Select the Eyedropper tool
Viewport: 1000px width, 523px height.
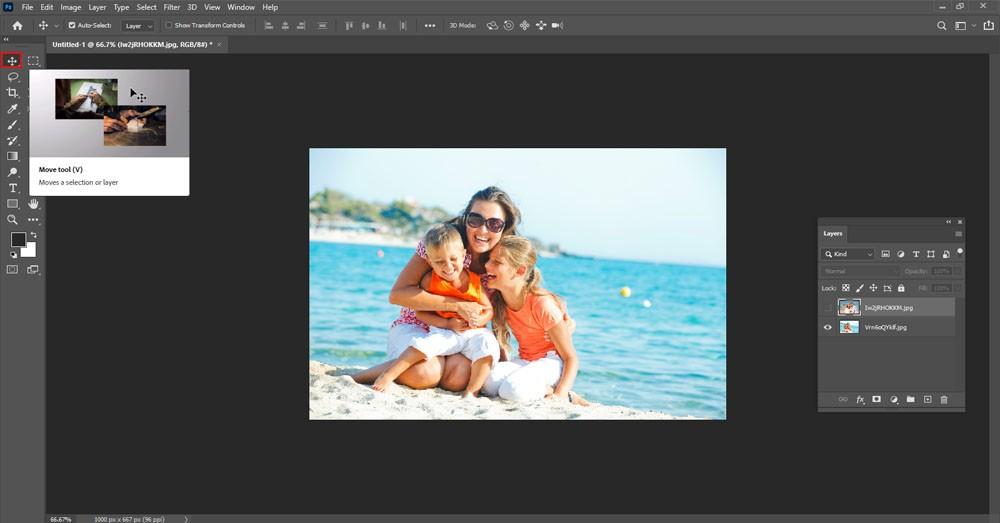[12, 108]
